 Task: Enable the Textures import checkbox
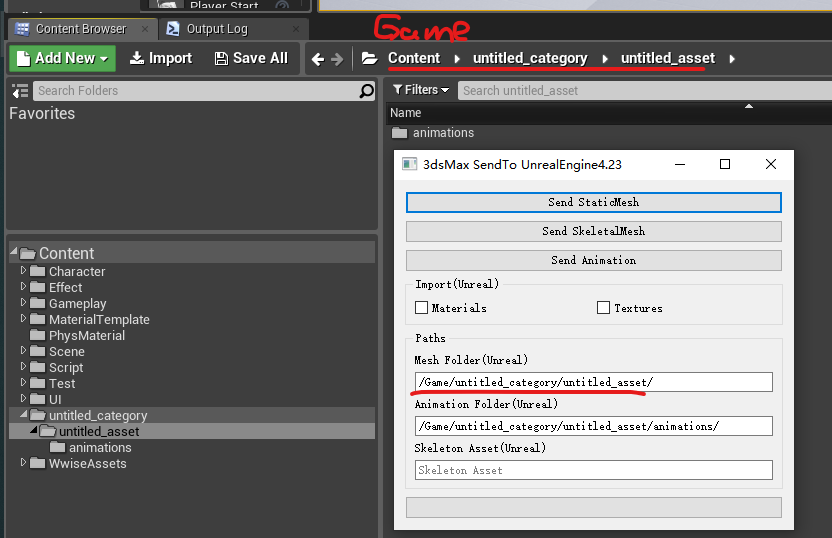pyautogui.click(x=603, y=308)
